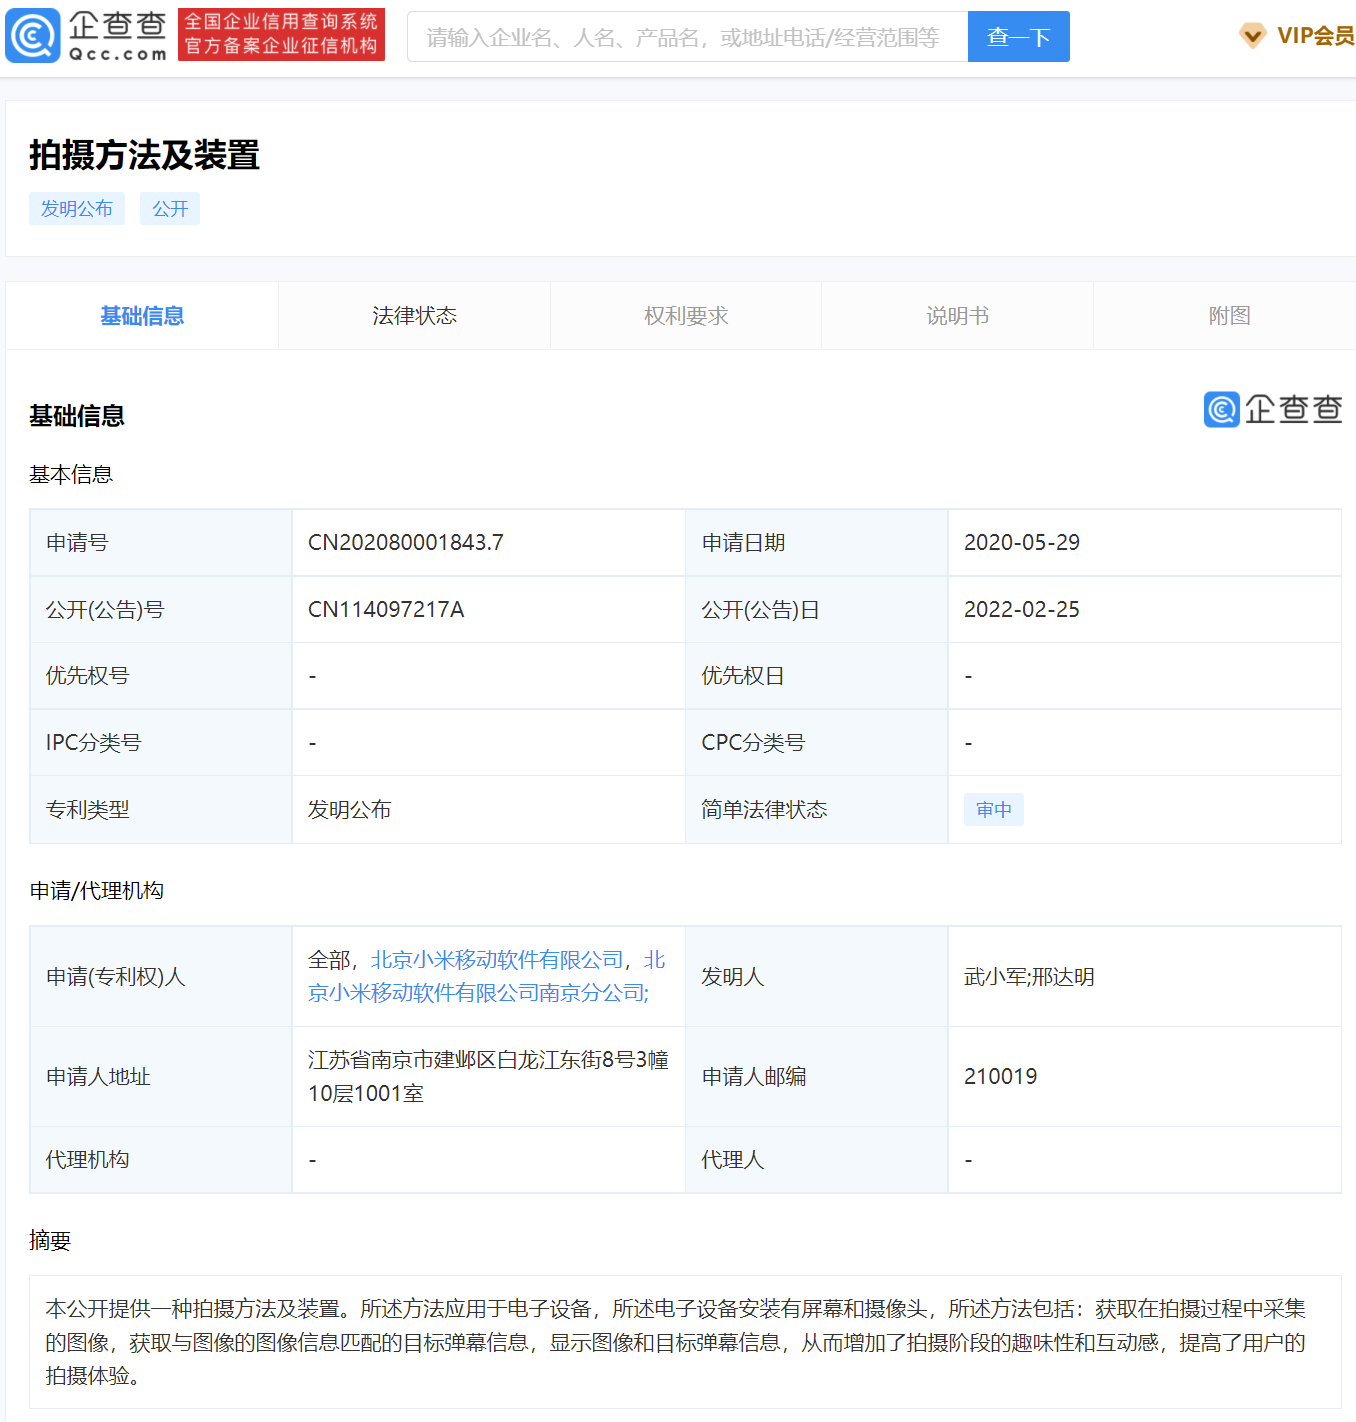This screenshot has width=1356, height=1422.
Task: Open the 基础信息 tab
Action: click(141, 315)
